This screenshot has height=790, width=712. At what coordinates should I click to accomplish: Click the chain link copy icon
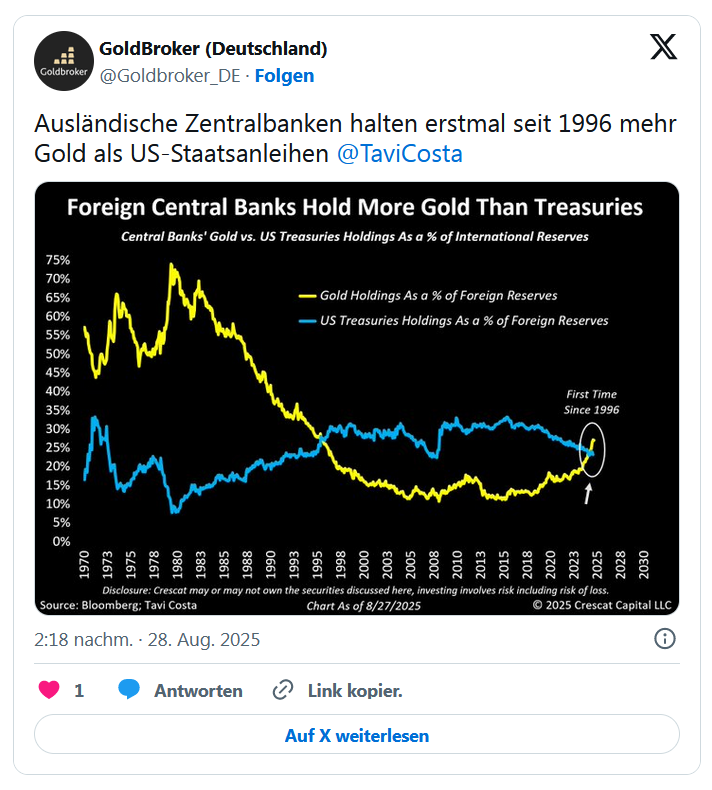pyautogui.click(x=283, y=690)
